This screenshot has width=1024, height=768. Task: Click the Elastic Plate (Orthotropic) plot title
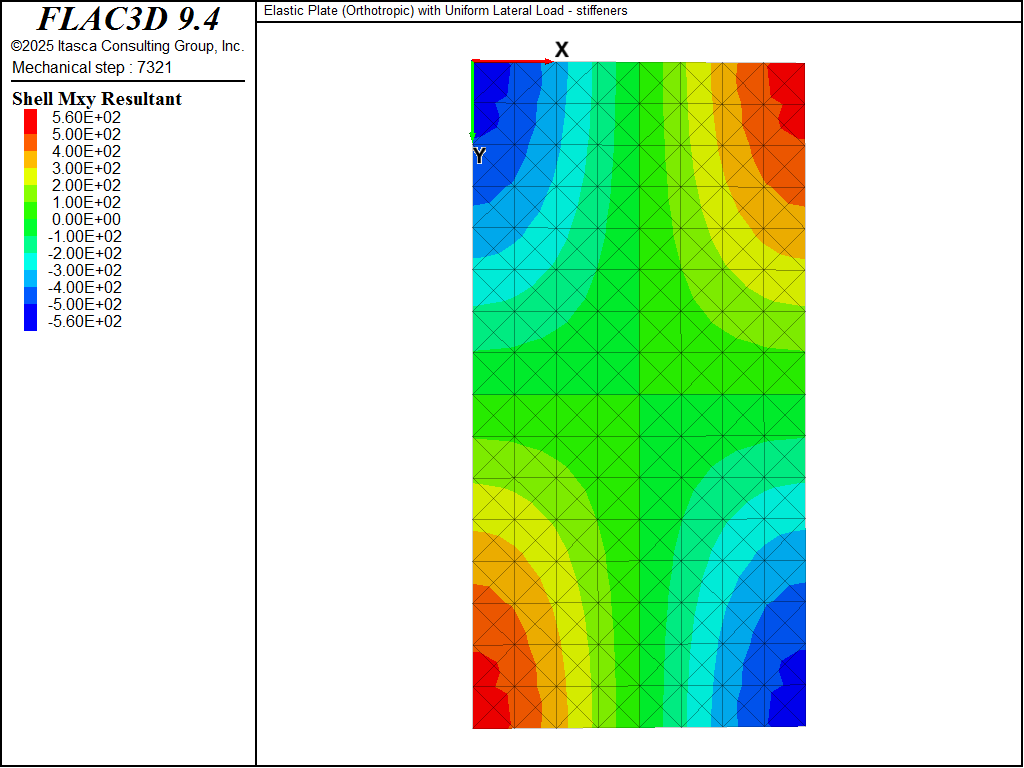[x=446, y=11]
